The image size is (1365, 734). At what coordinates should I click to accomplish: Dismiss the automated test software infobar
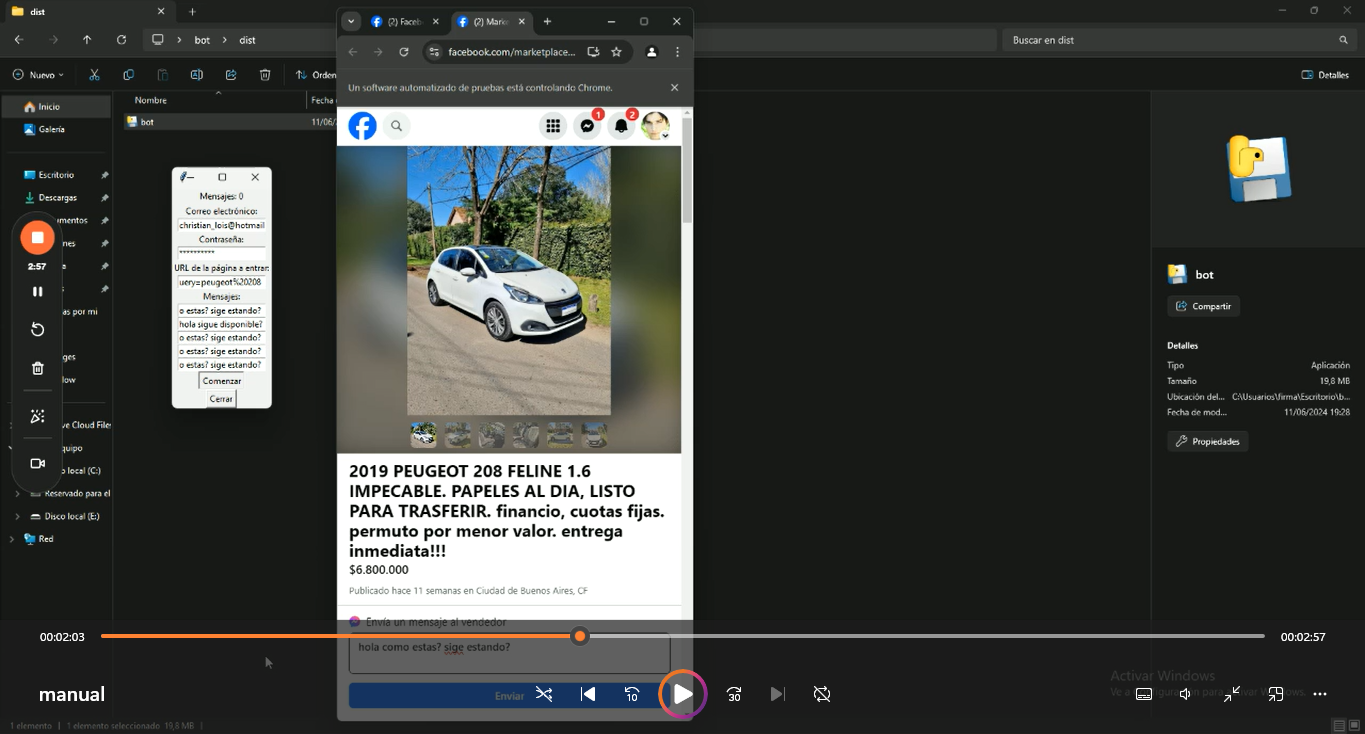pos(674,88)
